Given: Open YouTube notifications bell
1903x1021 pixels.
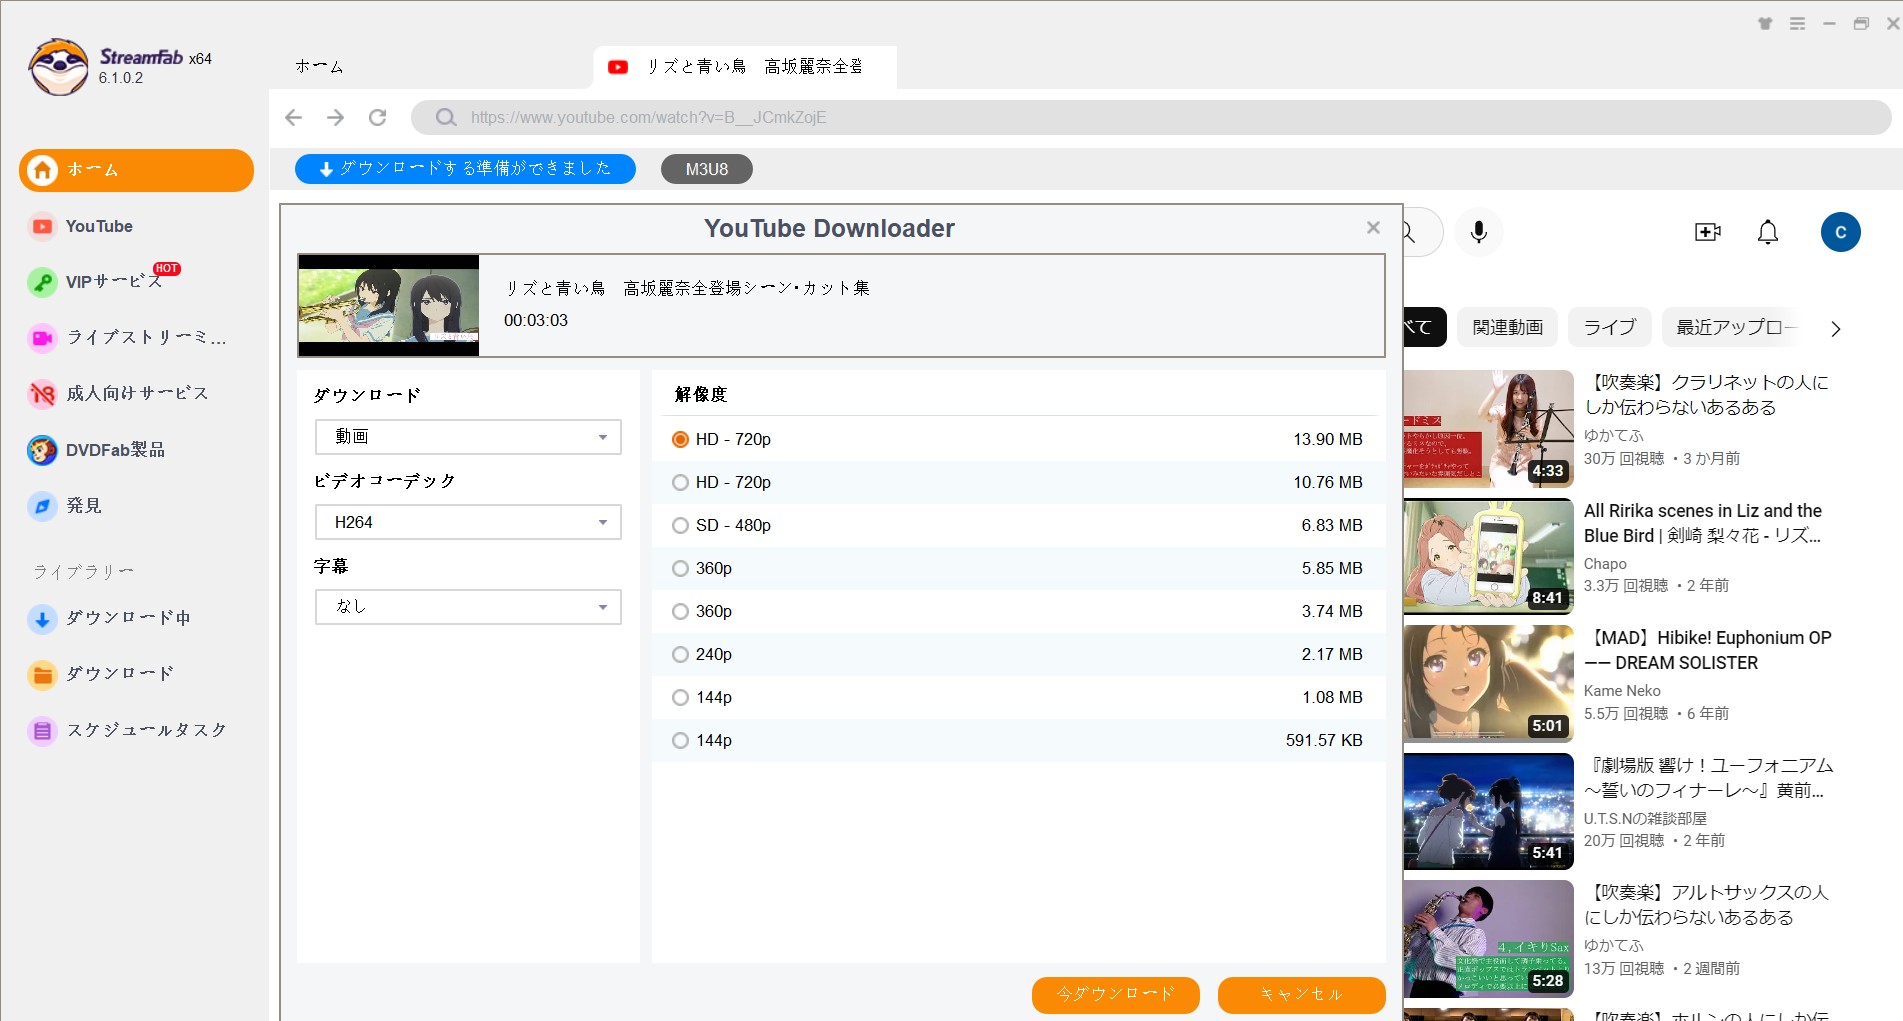Looking at the screenshot, I should pos(1768,232).
